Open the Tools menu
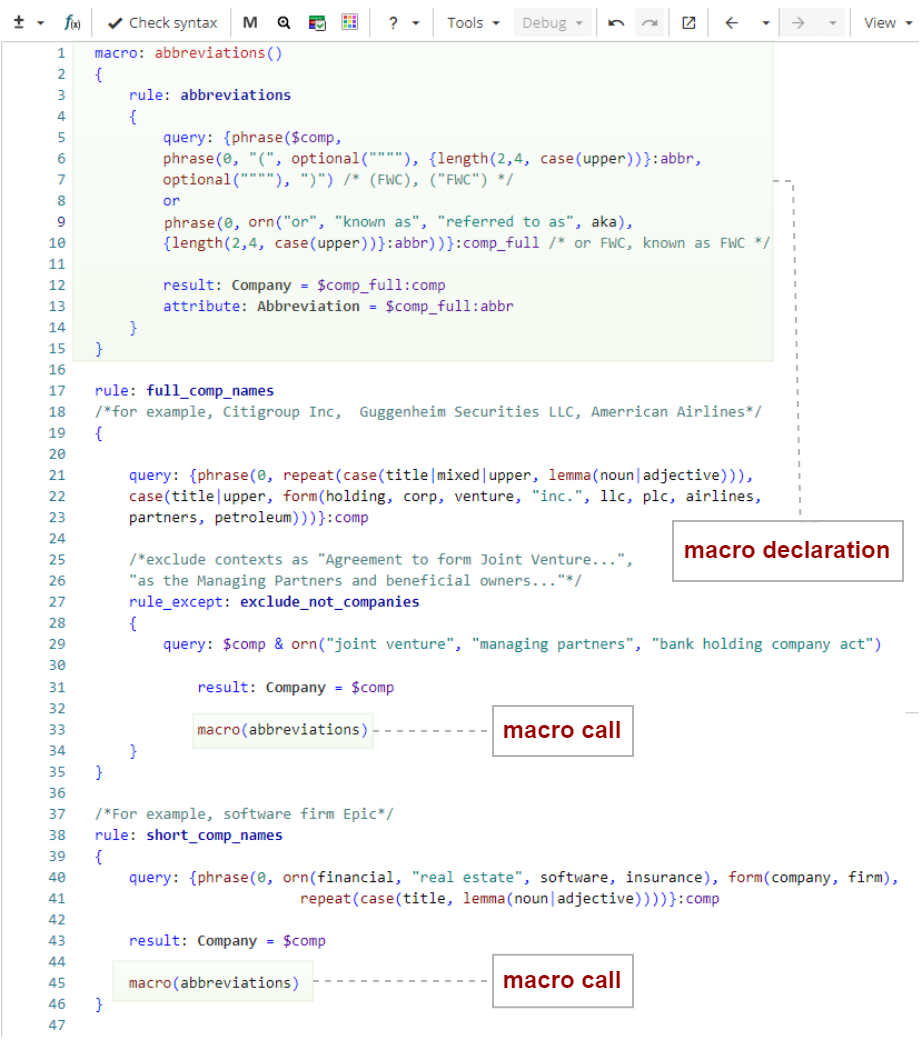This screenshot has height=1040, width=924. click(473, 22)
